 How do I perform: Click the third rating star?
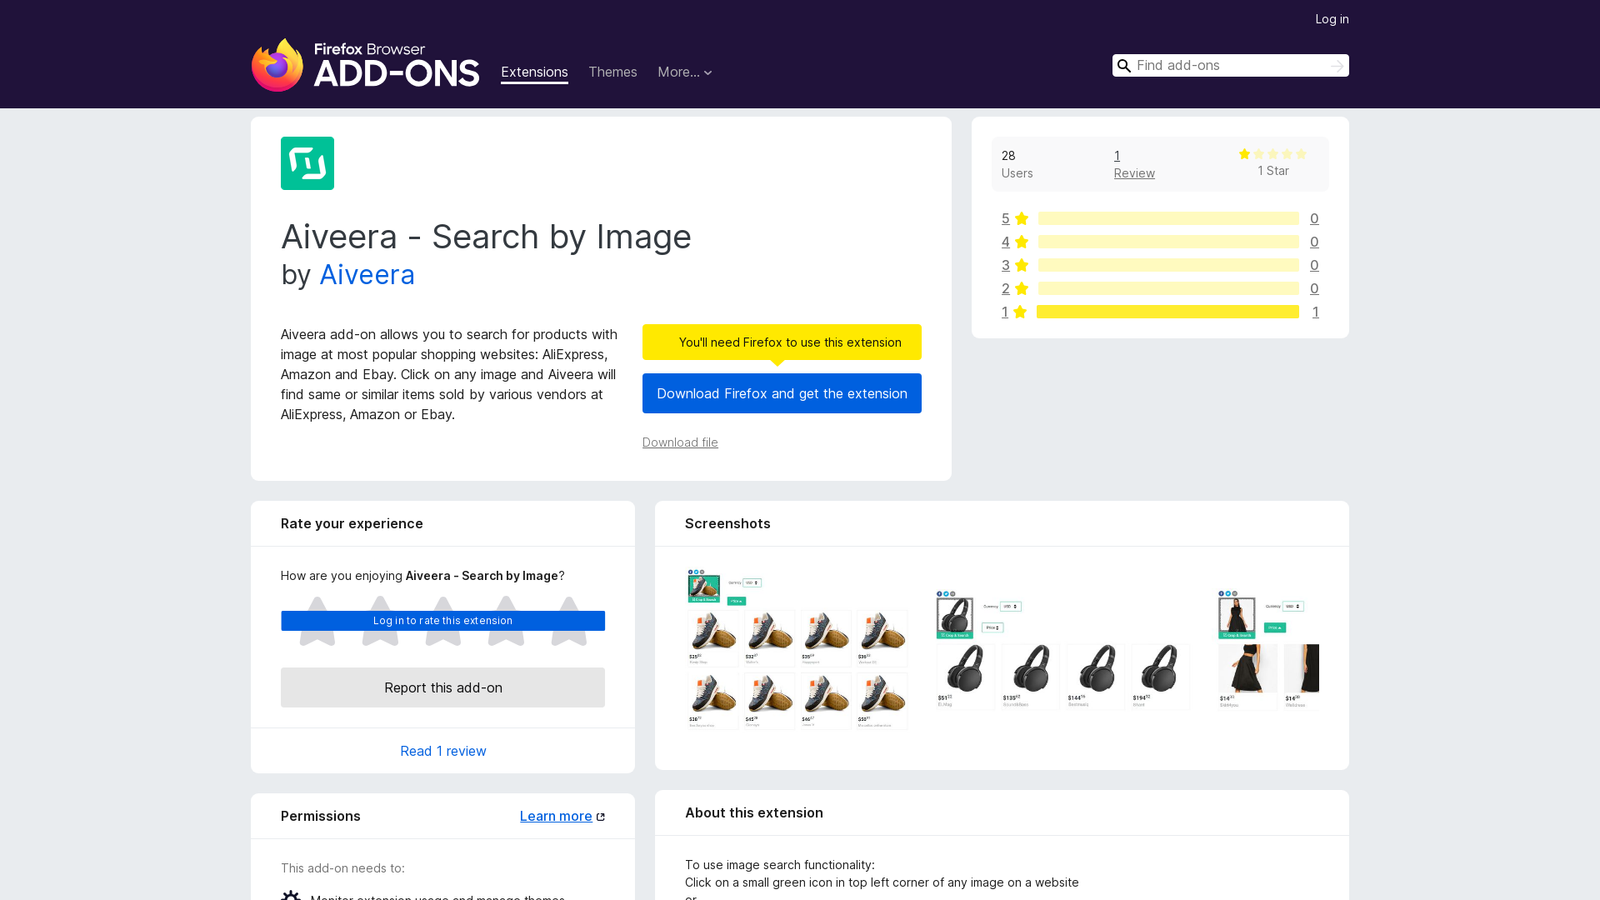pos(443,621)
